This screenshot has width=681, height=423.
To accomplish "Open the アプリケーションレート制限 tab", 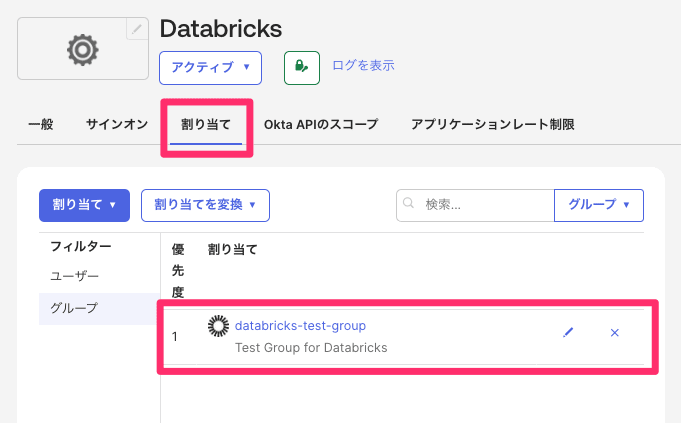I will pos(493,125).
